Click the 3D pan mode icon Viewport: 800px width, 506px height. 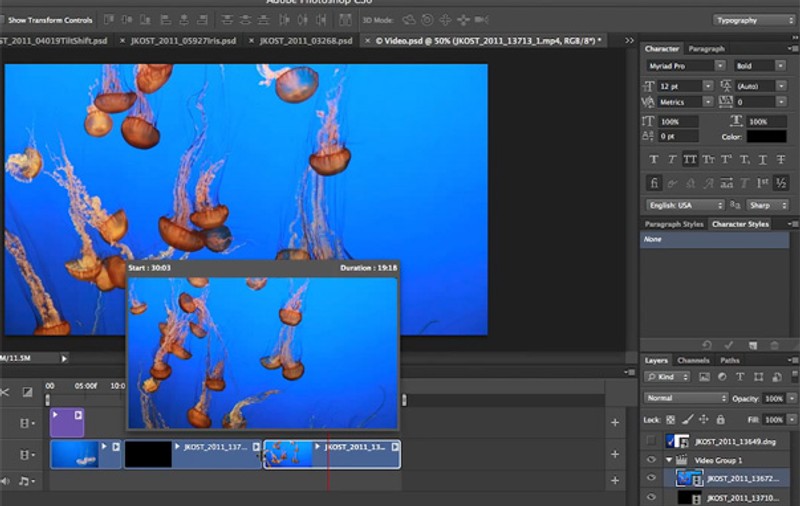[445, 20]
